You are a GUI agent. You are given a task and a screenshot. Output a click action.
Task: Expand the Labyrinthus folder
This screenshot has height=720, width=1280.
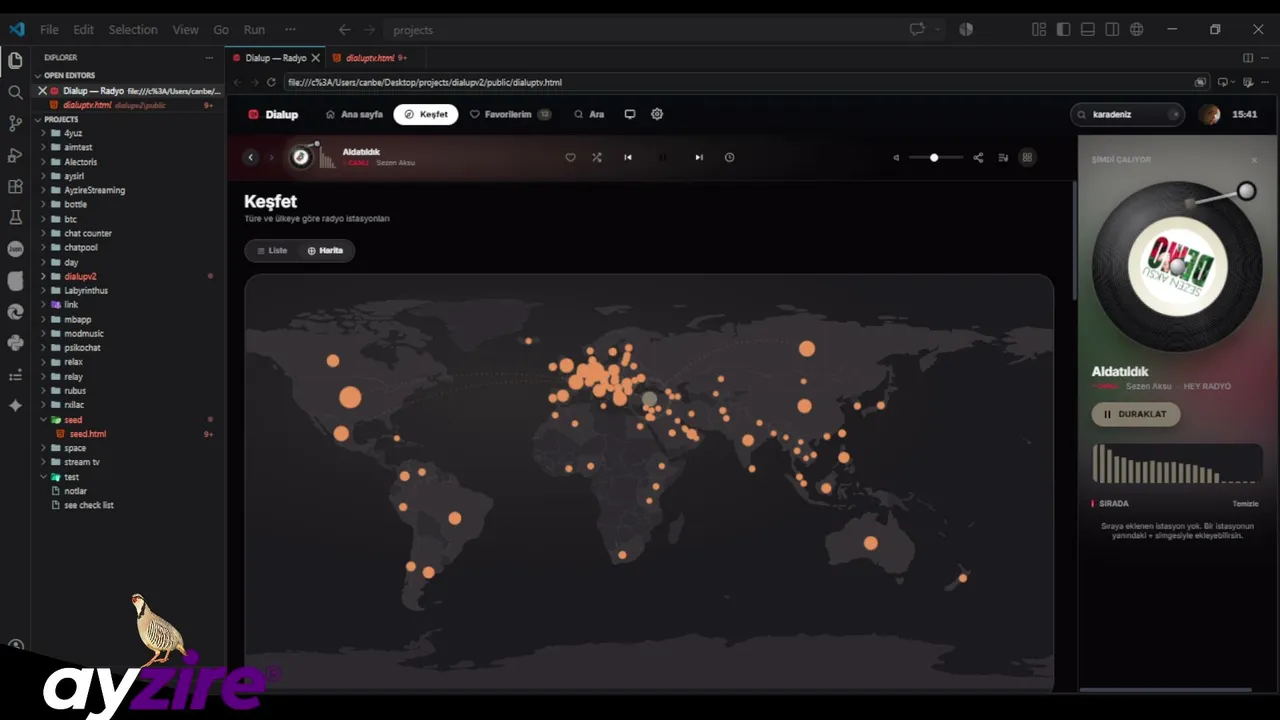(128, 290)
